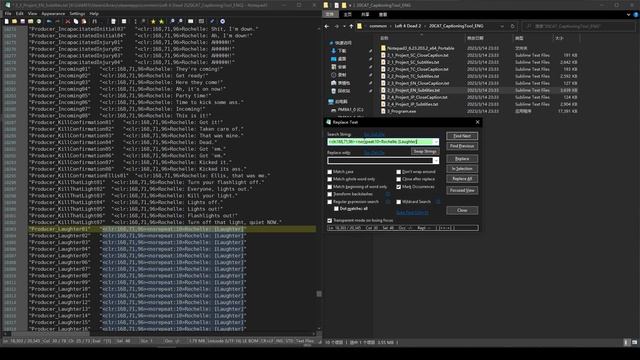Enable Regular expression search checkbox

pos(330,202)
